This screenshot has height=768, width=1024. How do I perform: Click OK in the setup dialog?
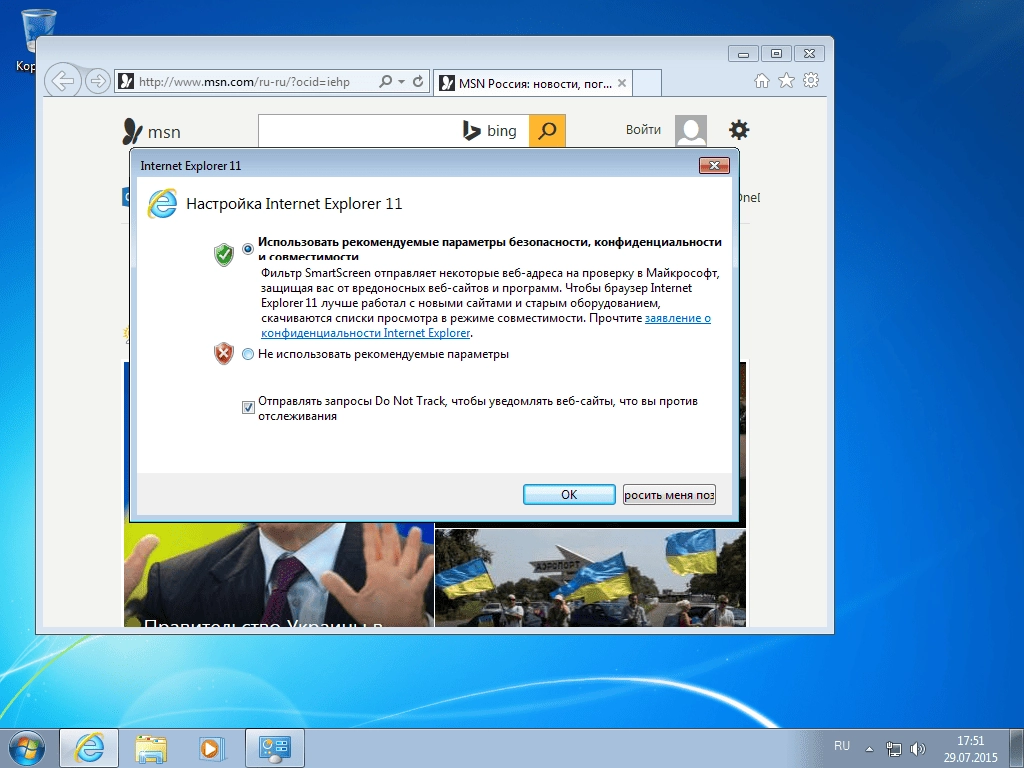pyautogui.click(x=569, y=494)
